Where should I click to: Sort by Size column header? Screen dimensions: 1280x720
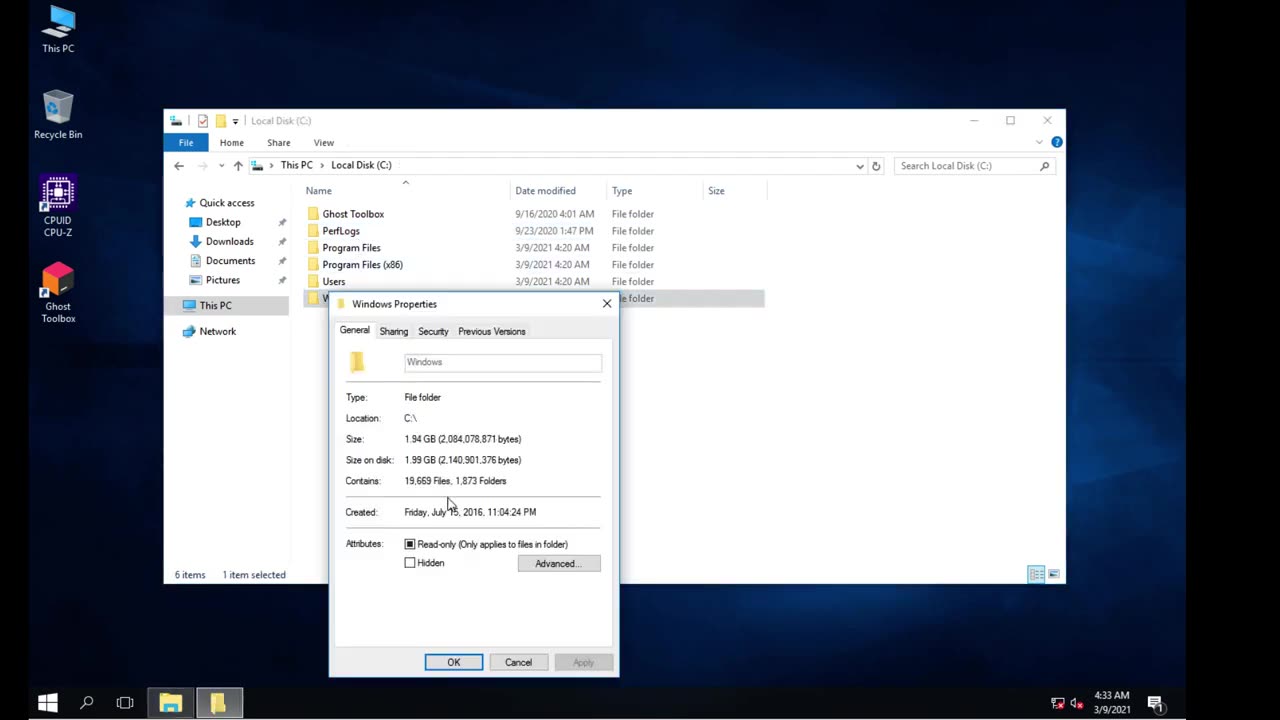point(734,191)
